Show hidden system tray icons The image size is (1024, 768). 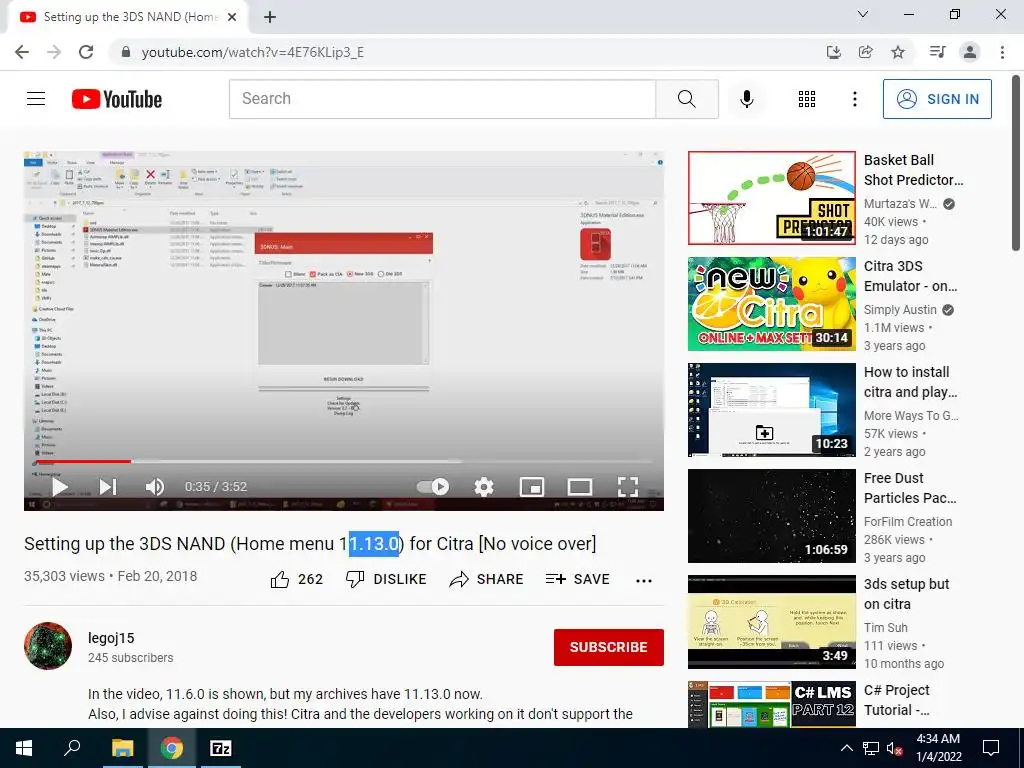[x=846, y=748]
